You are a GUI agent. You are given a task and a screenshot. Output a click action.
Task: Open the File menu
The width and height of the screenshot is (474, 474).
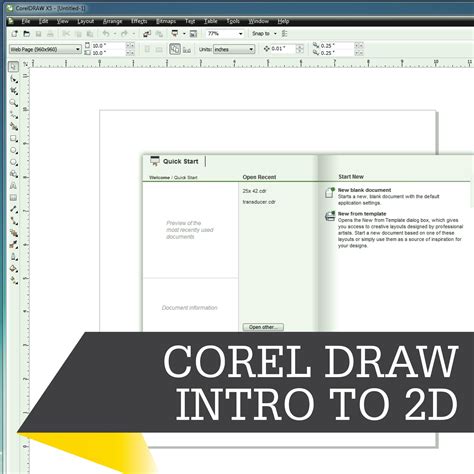click(x=26, y=21)
